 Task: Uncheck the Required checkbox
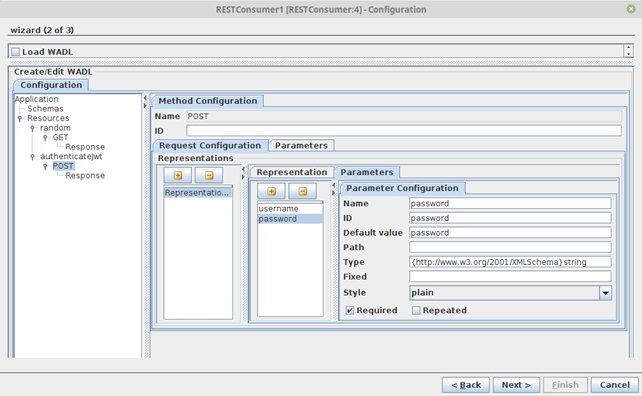[x=349, y=310]
